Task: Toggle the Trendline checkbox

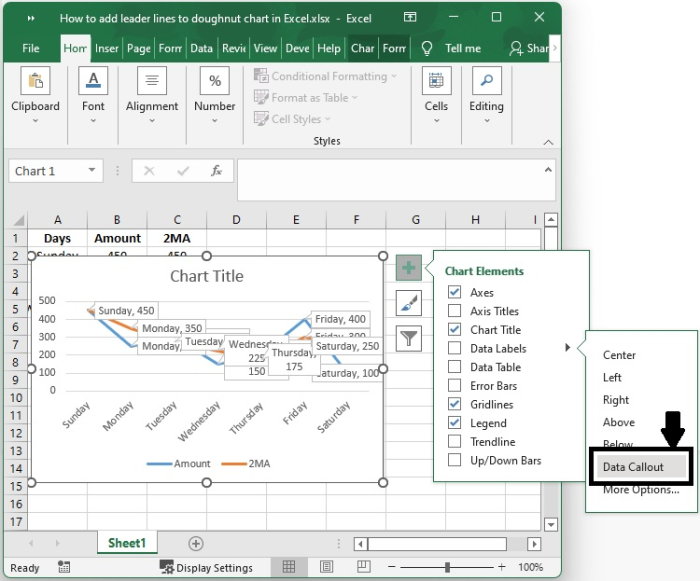Action: coord(455,442)
